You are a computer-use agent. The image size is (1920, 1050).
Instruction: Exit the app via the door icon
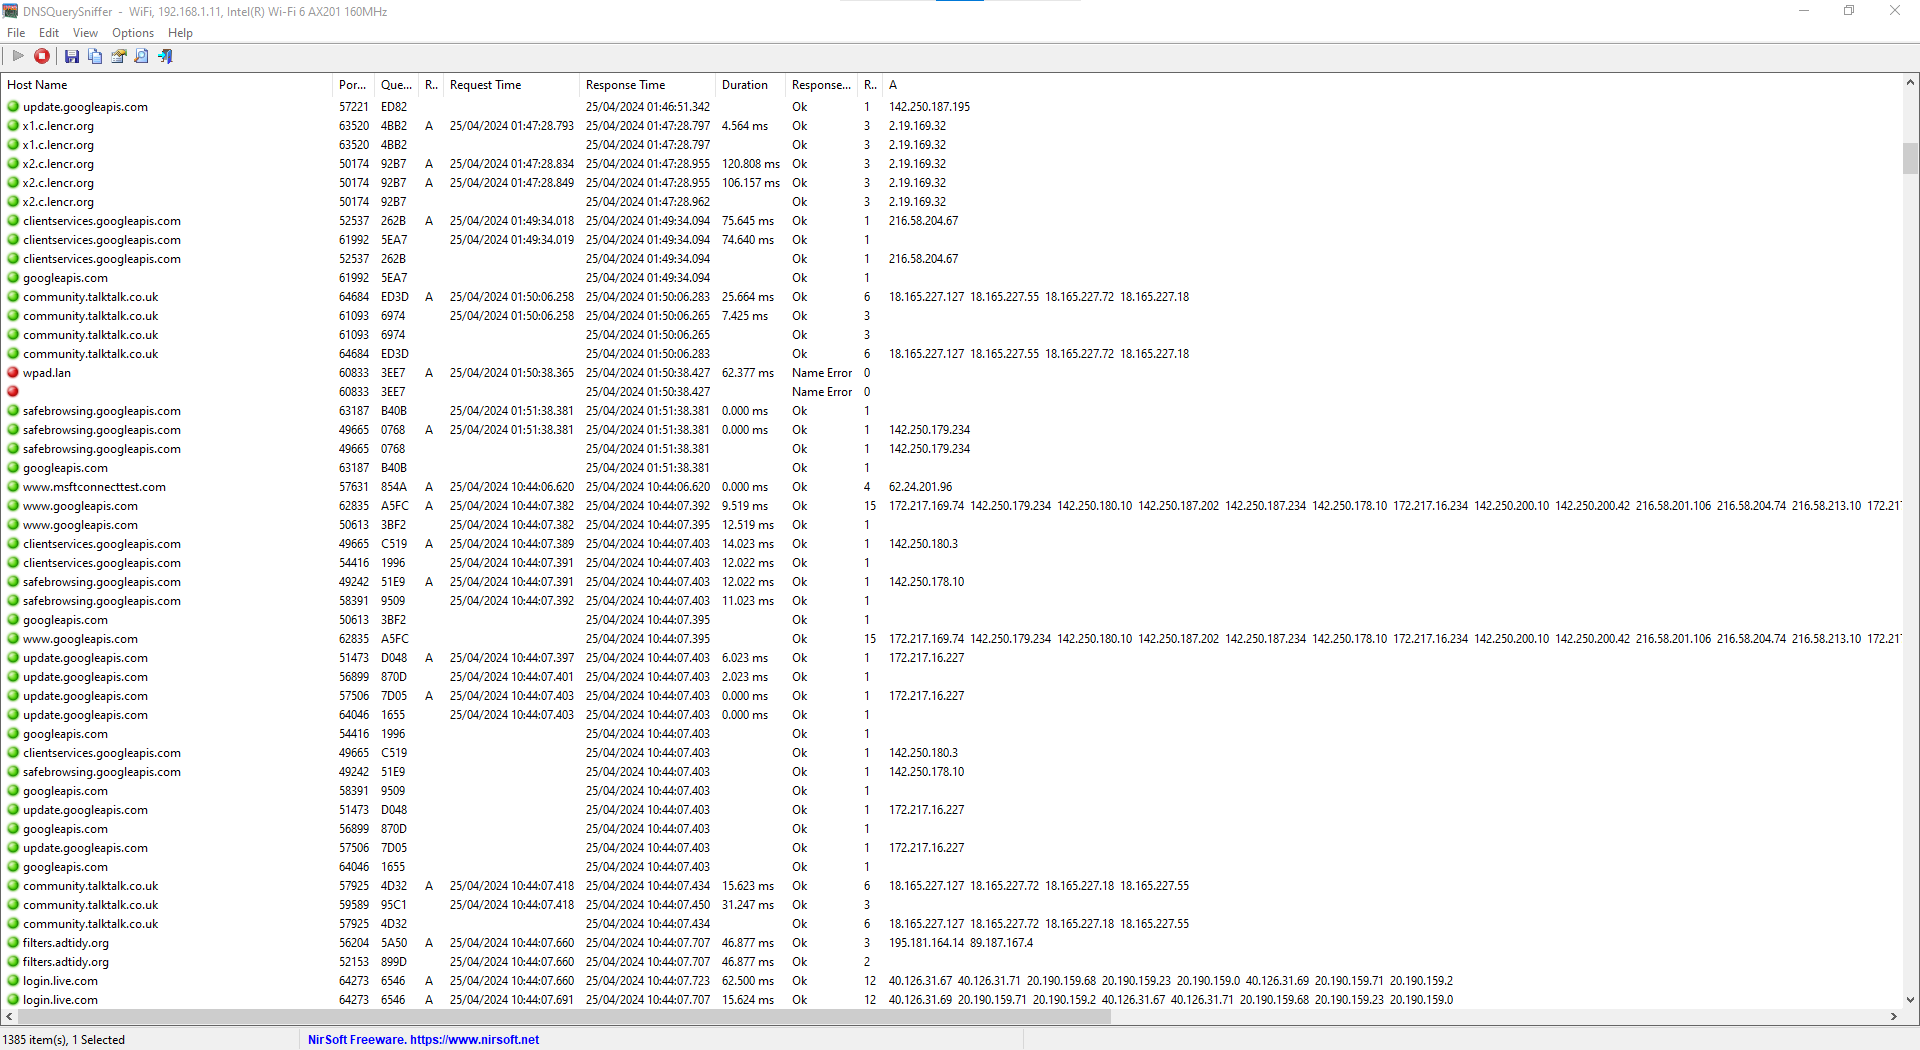(165, 56)
